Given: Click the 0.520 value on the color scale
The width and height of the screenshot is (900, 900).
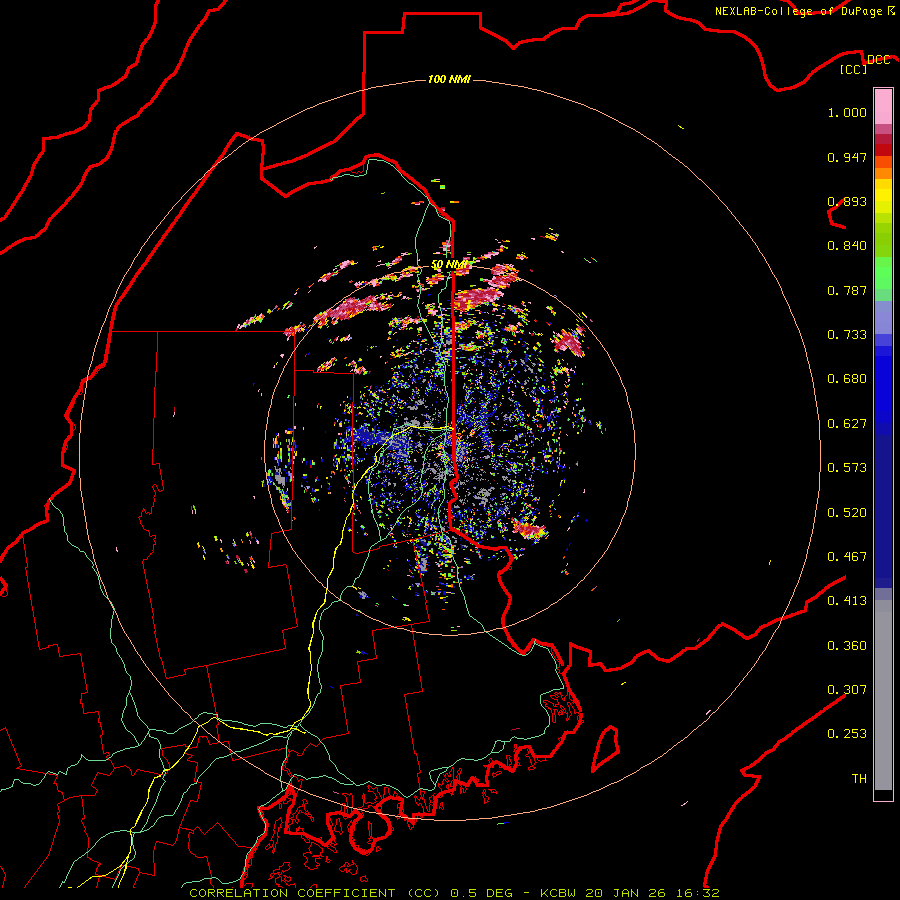Looking at the screenshot, I should pos(847,513).
